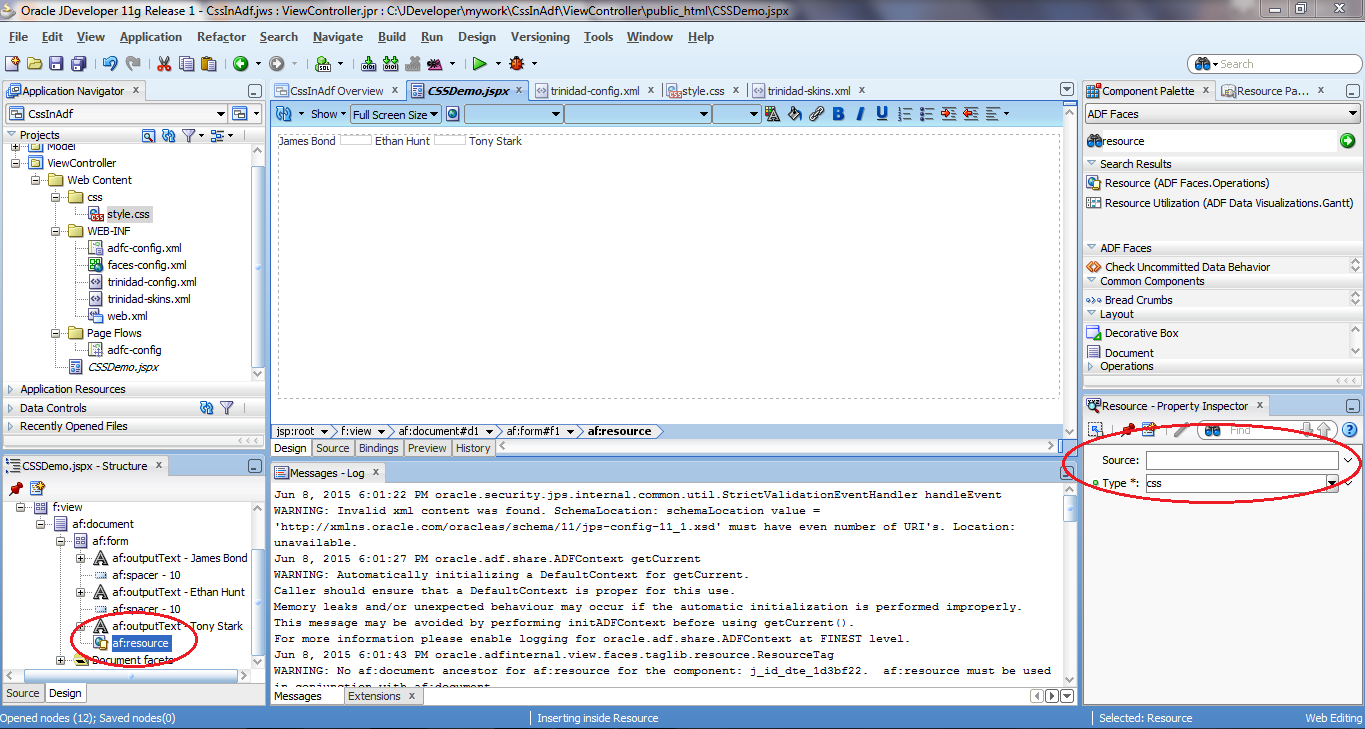The height and width of the screenshot is (729, 1365).
Task: Navigate back with green arrow icon
Action: pyautogui.click(x=240, y=63)
